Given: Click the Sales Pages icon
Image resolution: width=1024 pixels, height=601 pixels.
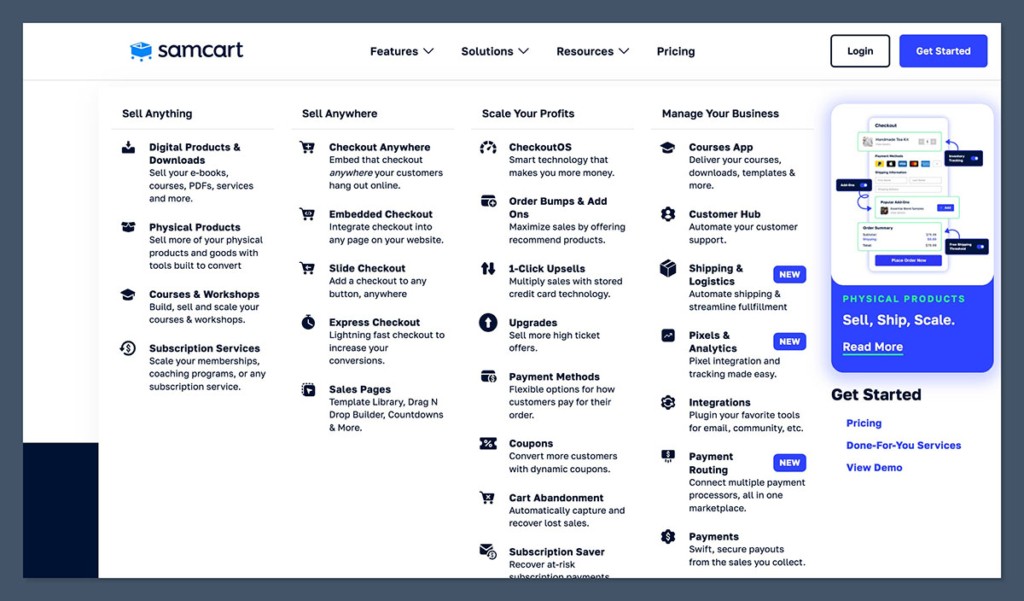Looking at the screenshot, I should 308,389.
